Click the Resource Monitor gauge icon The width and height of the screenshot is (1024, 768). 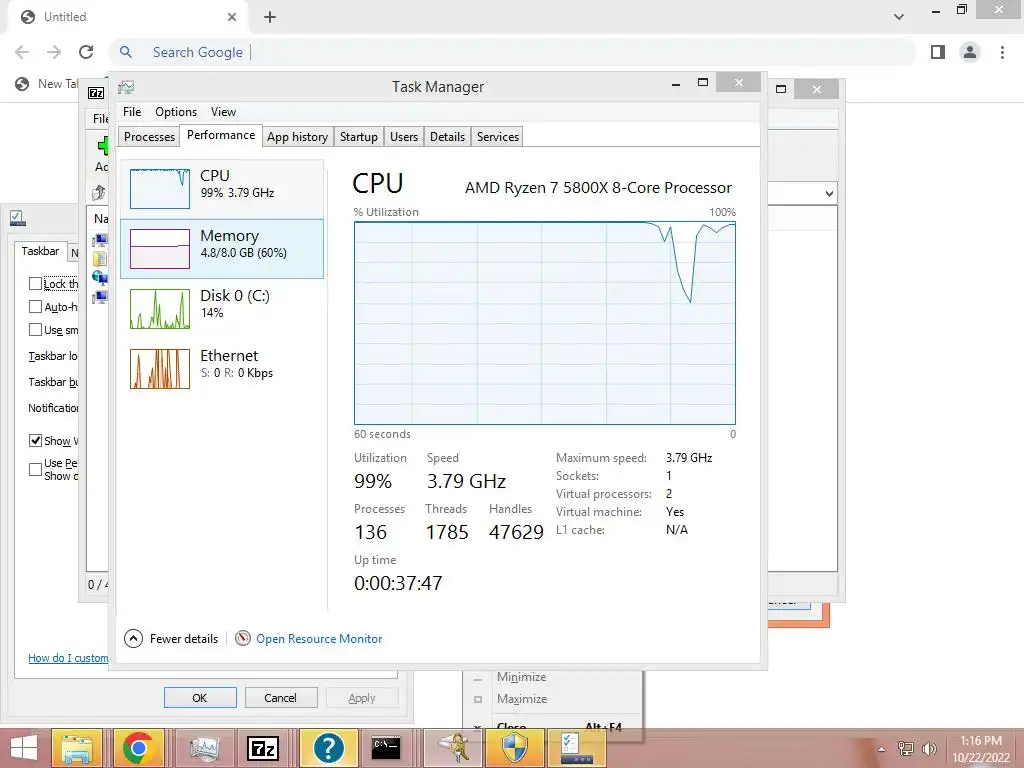click(243, 638)
